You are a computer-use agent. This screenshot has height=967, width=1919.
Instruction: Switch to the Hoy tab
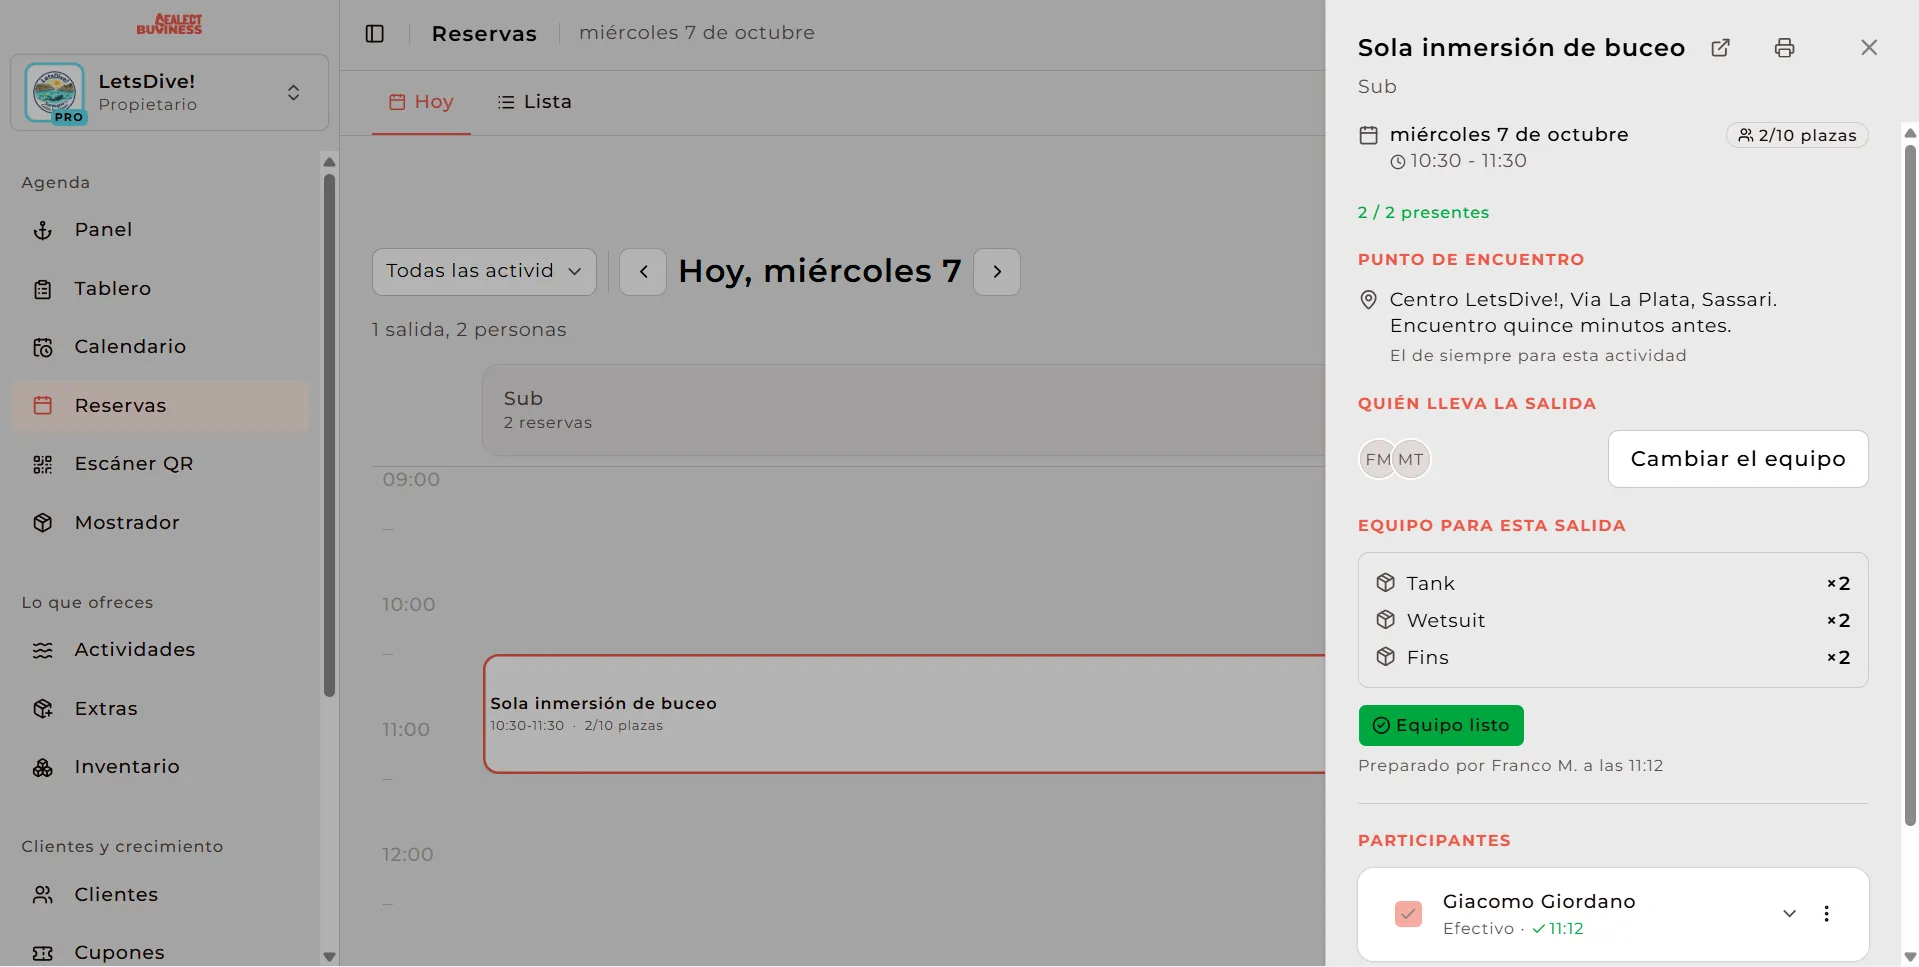pos(421,102)
